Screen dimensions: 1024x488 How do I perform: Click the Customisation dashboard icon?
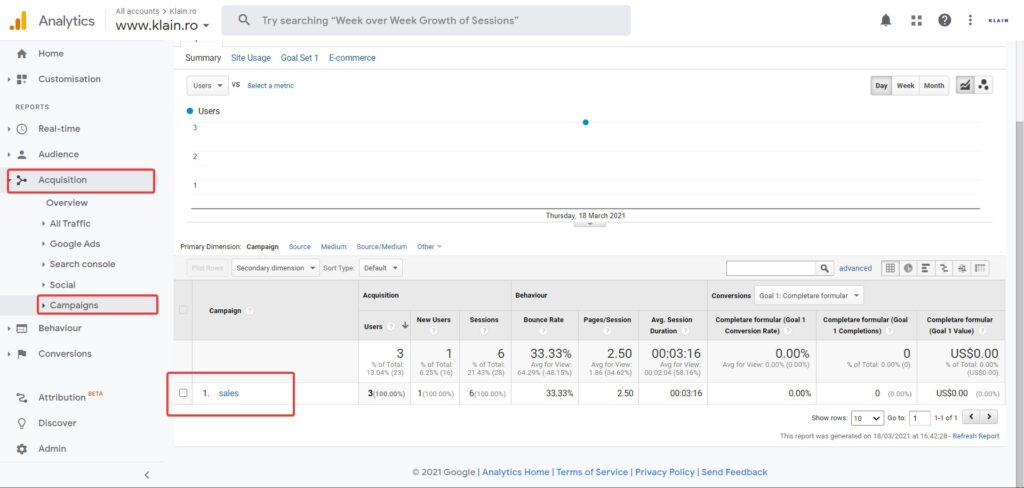[x=22, y=79]
